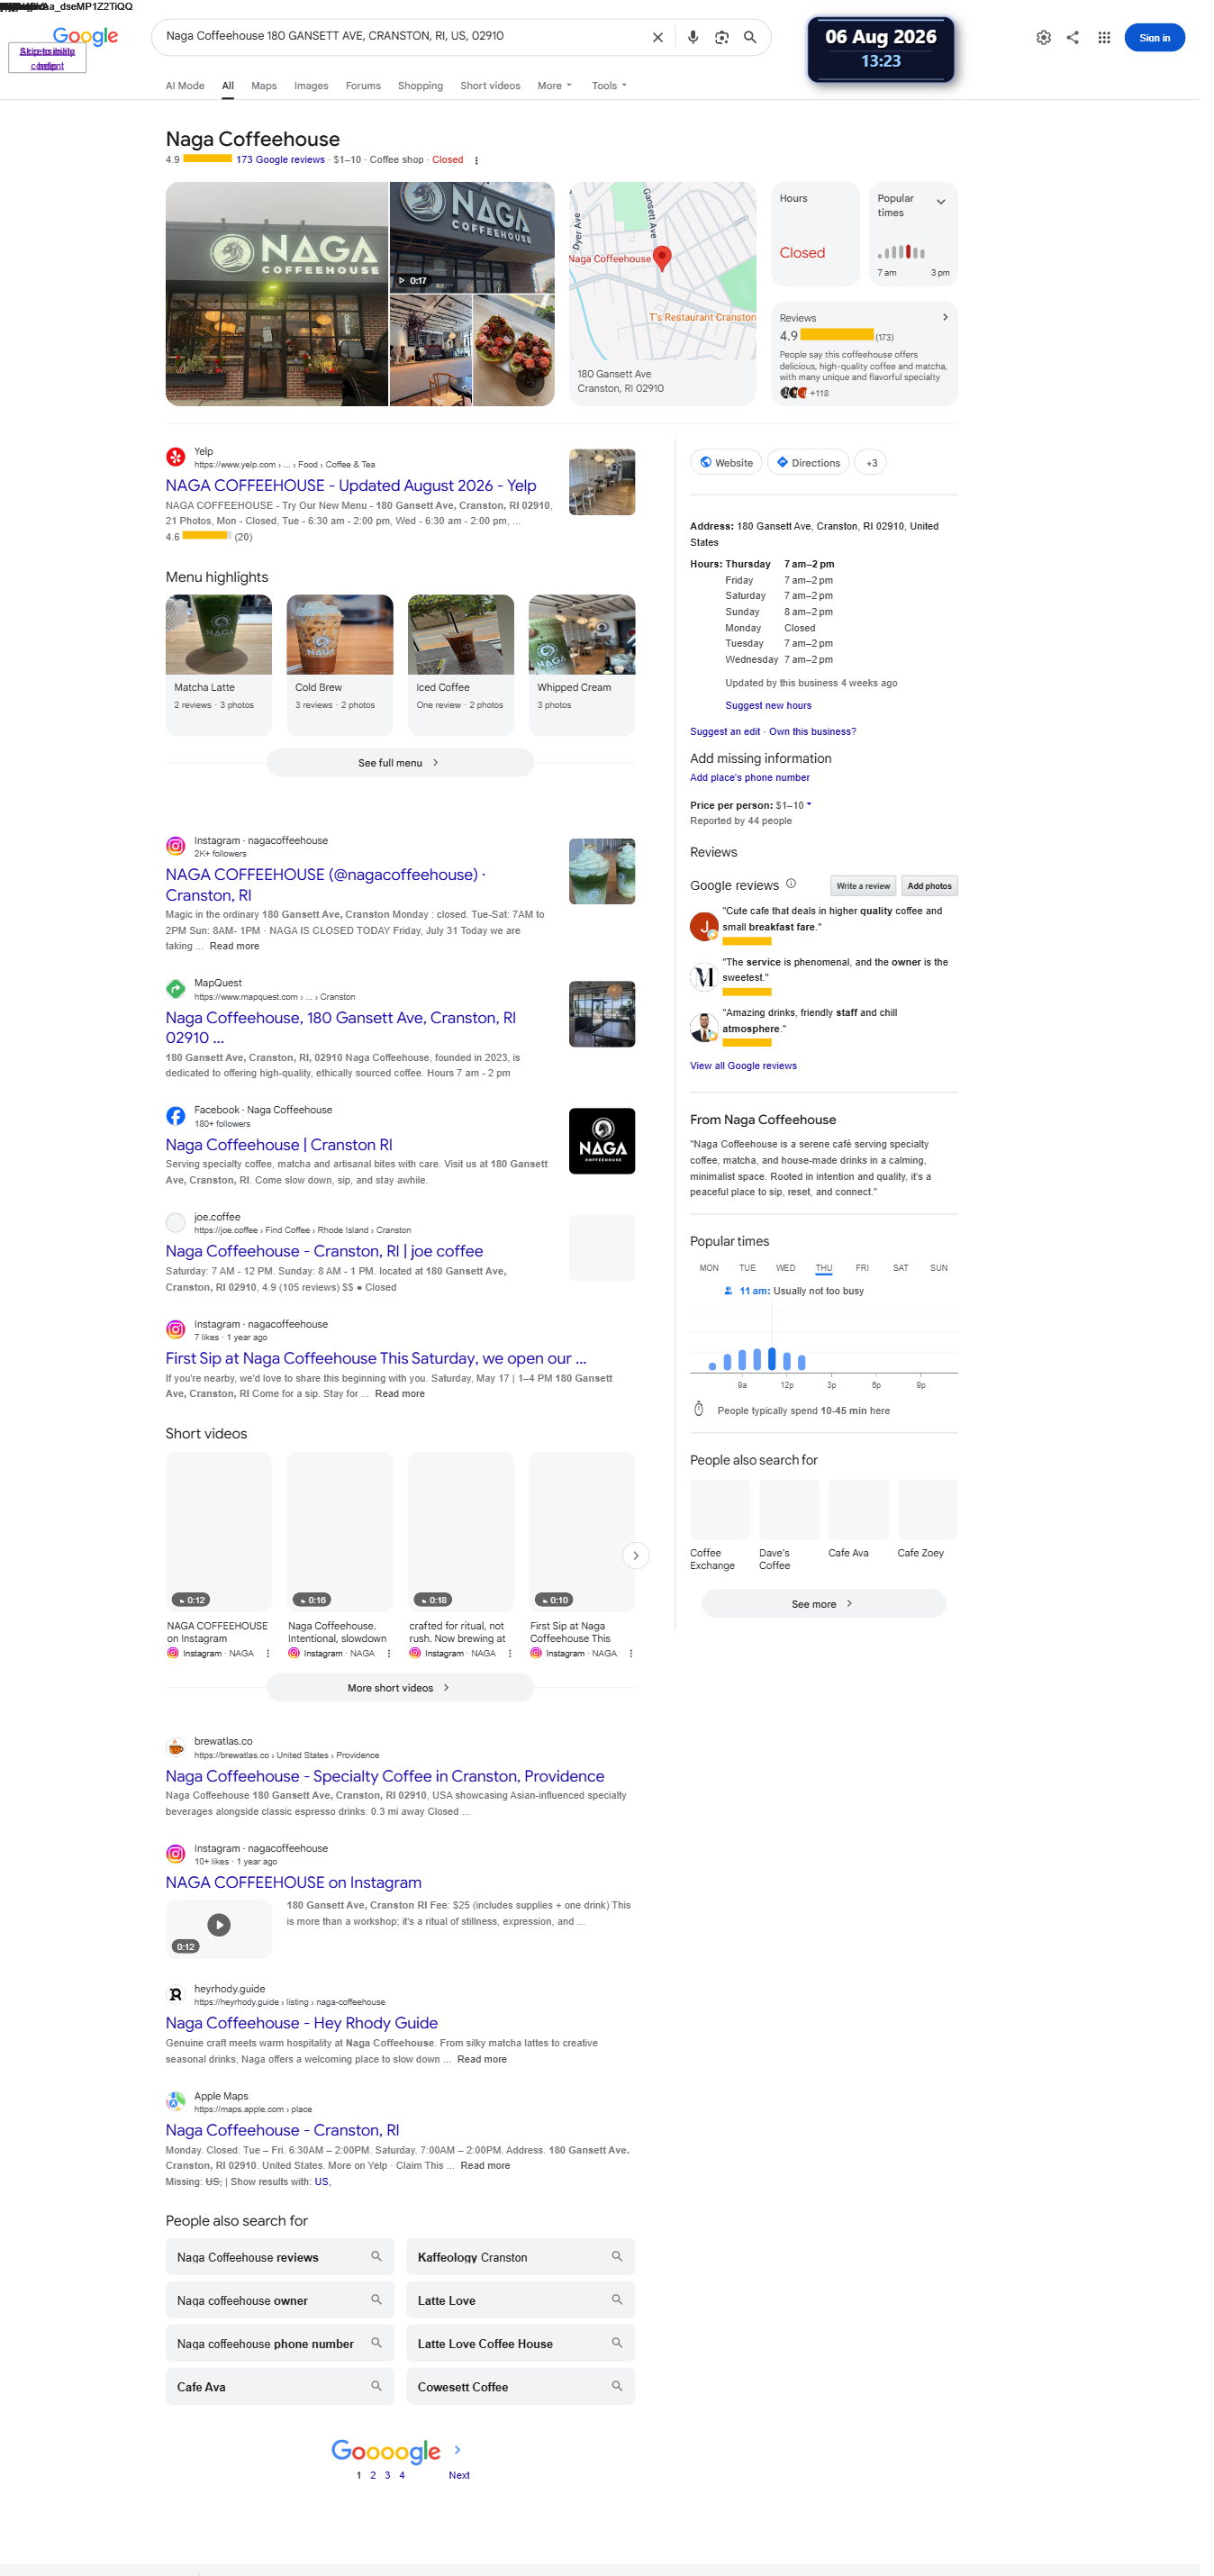
Task: Click the MapQuest result icon
Action: pyautogui.click(x=175, y=989)
